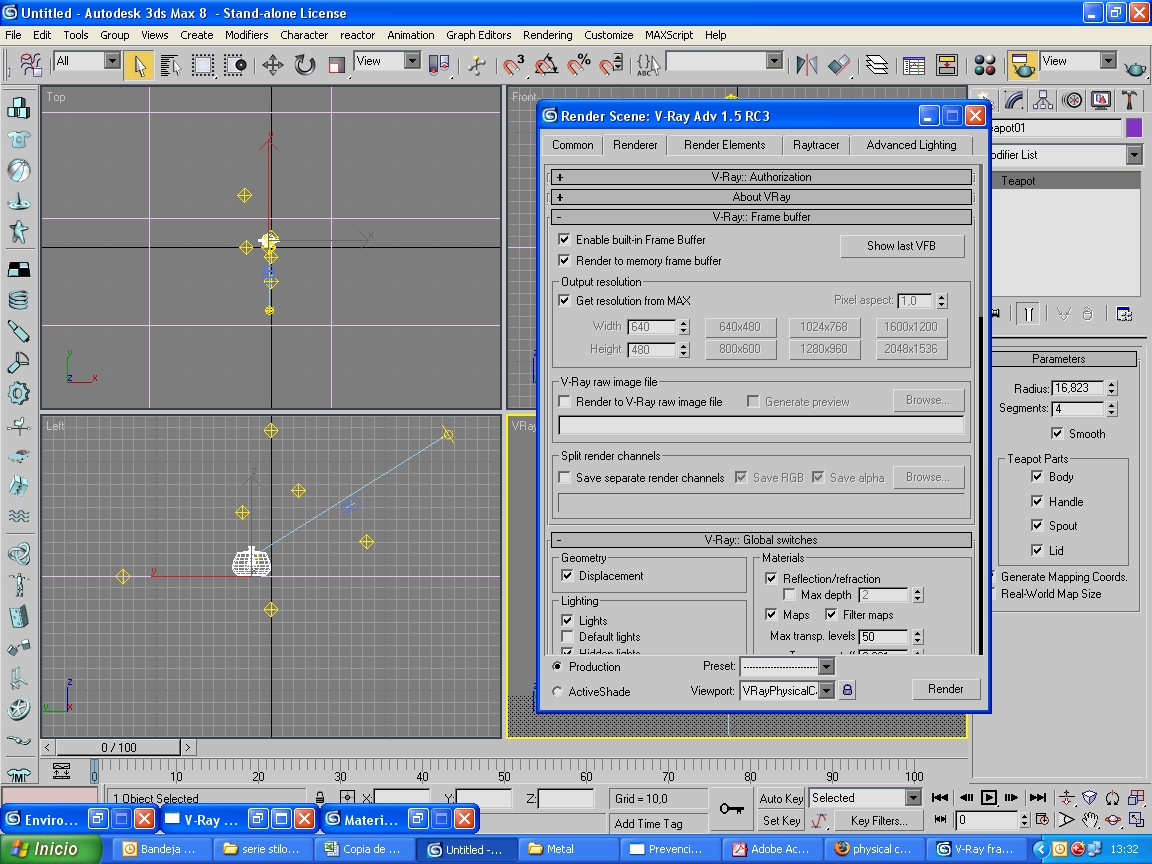1152x864 pixels.
Task: Select the ActiveShade radio button
Action: tap(557, 691)
